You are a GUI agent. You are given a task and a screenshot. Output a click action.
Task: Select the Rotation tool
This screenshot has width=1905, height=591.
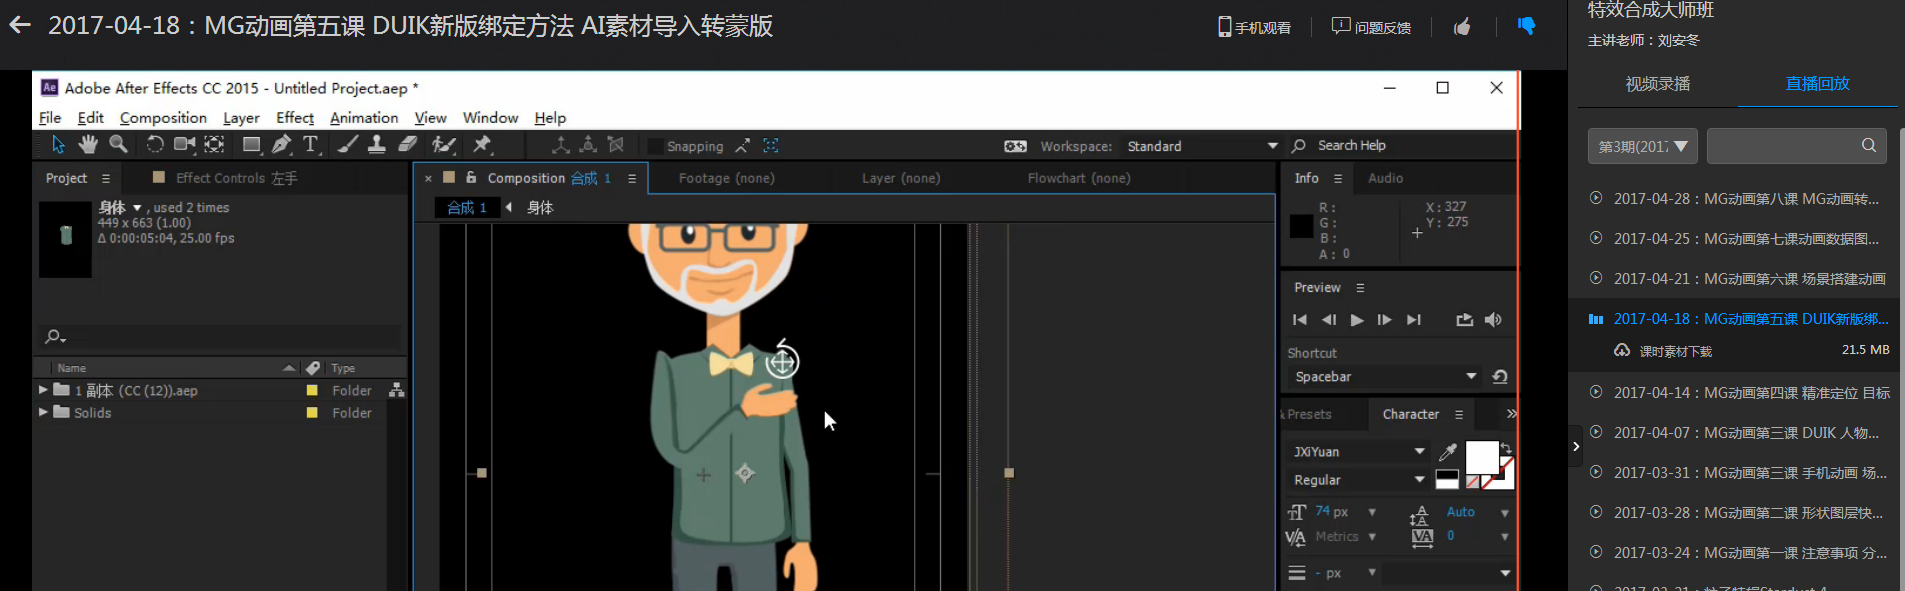(x=154, y=145)
